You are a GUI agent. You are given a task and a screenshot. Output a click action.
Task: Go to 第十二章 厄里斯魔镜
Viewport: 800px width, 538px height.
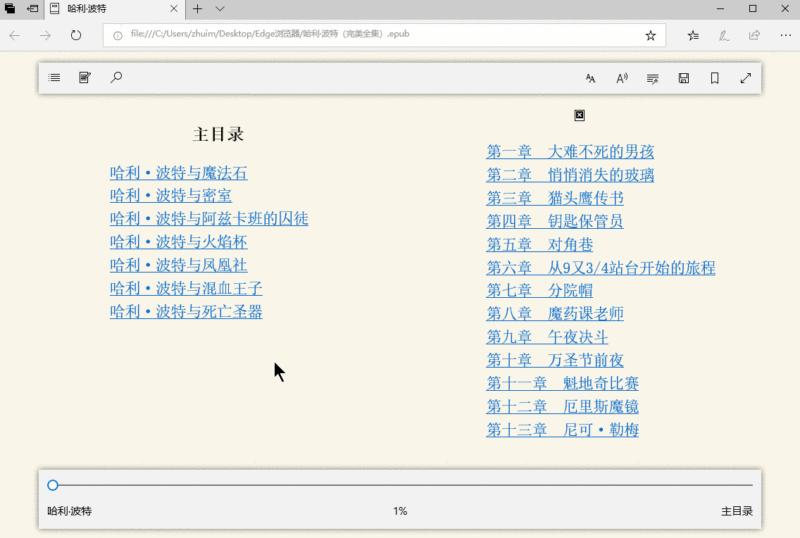tap(562, 406)
